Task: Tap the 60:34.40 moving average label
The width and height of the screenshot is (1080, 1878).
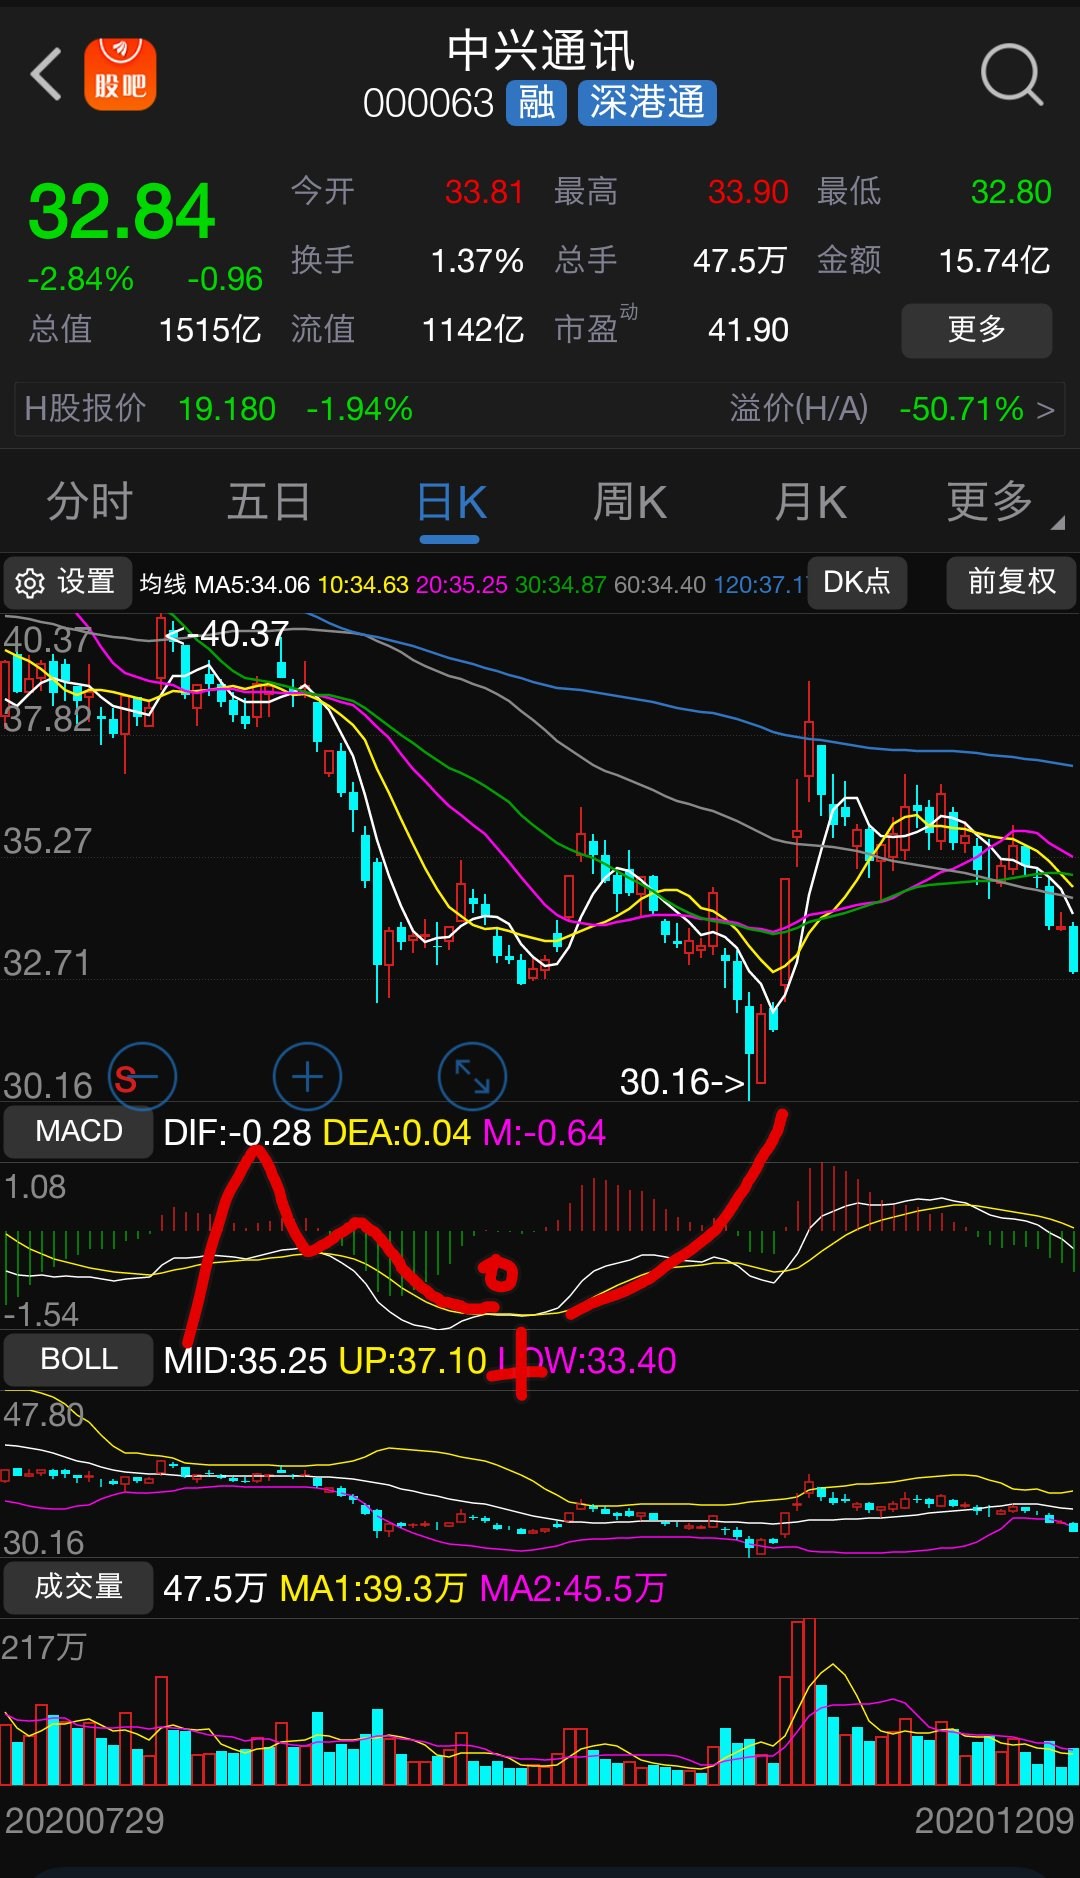Action: click(x=660, y=585)
